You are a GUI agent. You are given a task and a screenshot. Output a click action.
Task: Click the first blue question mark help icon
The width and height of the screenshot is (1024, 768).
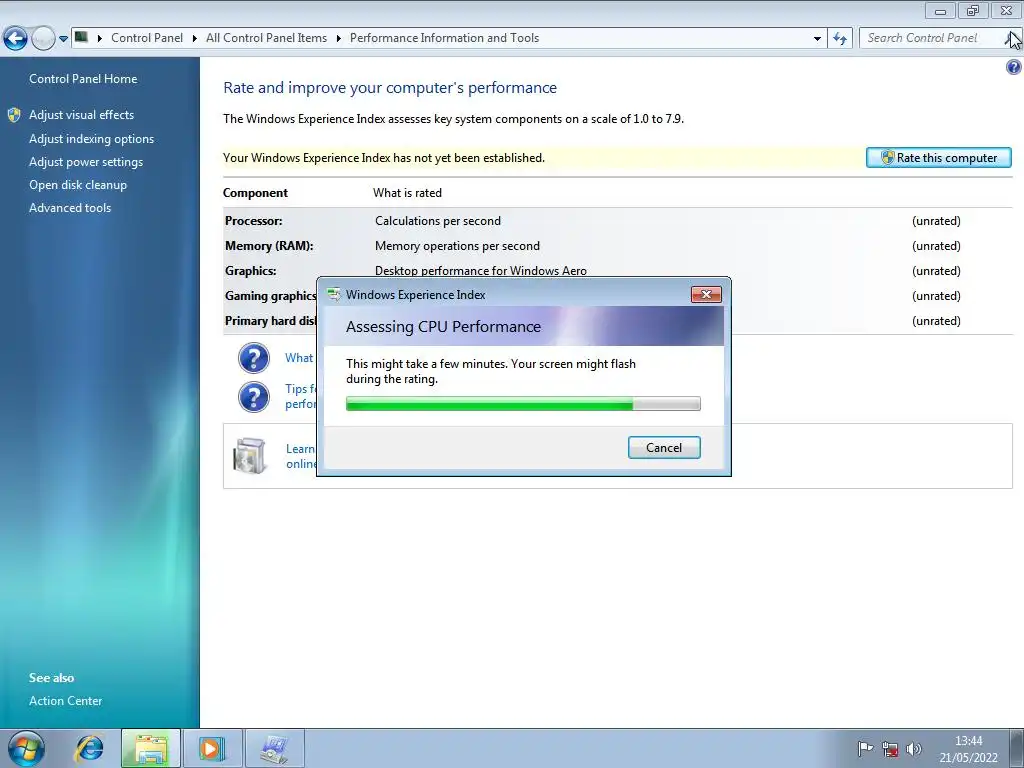point(254,358)
